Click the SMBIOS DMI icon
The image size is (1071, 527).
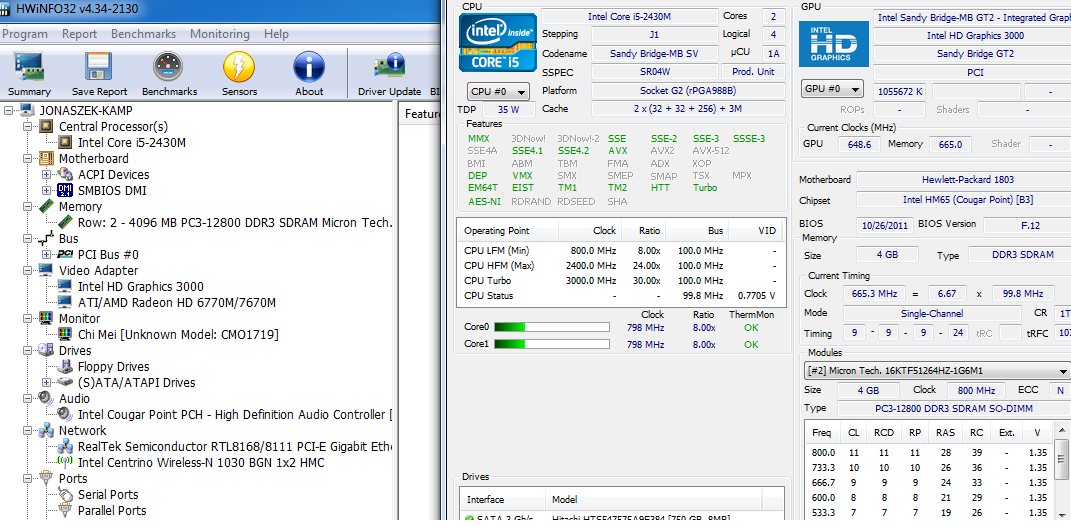[x=66, y=190]
